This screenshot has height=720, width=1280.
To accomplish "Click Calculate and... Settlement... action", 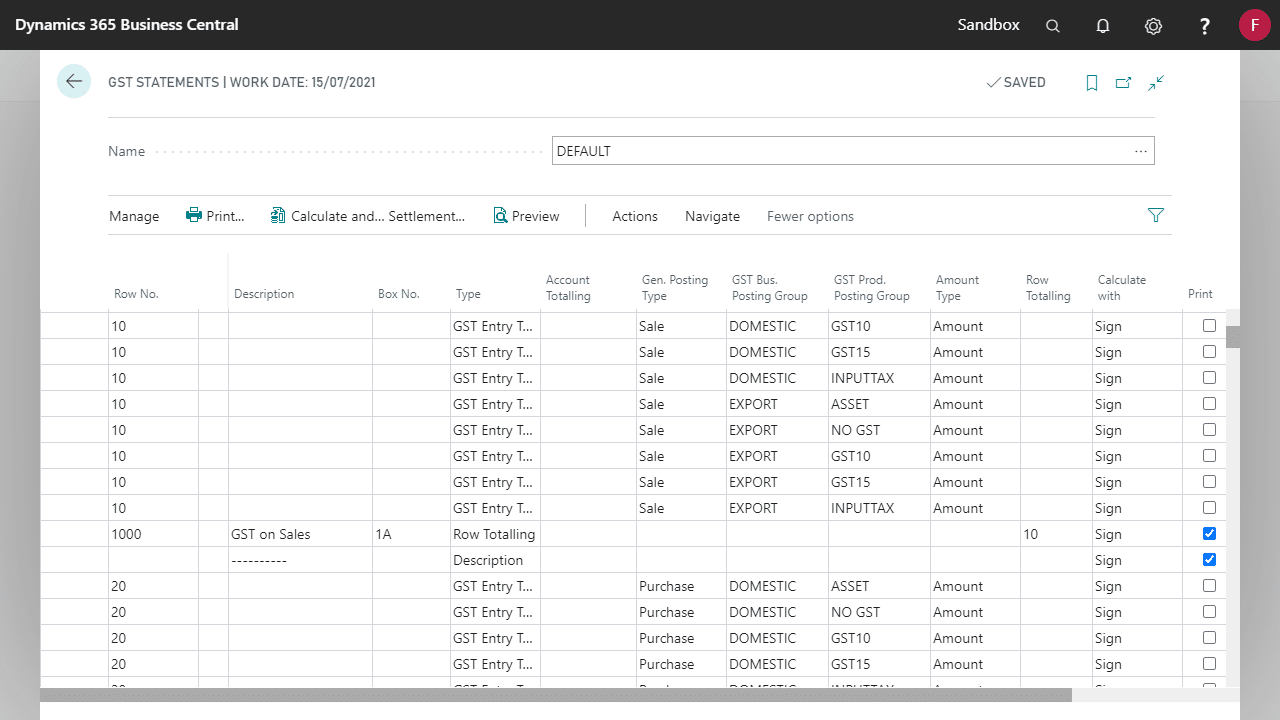I will tap(368, 216).
